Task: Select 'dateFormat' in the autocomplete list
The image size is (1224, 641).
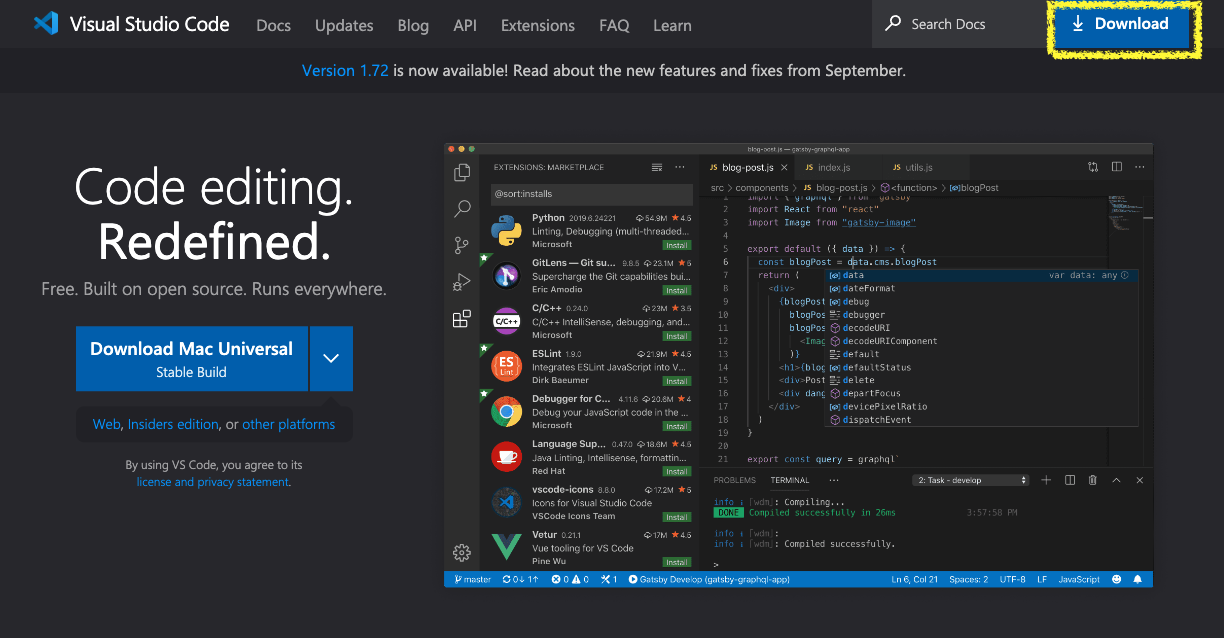Action: [x=980, y=288]
